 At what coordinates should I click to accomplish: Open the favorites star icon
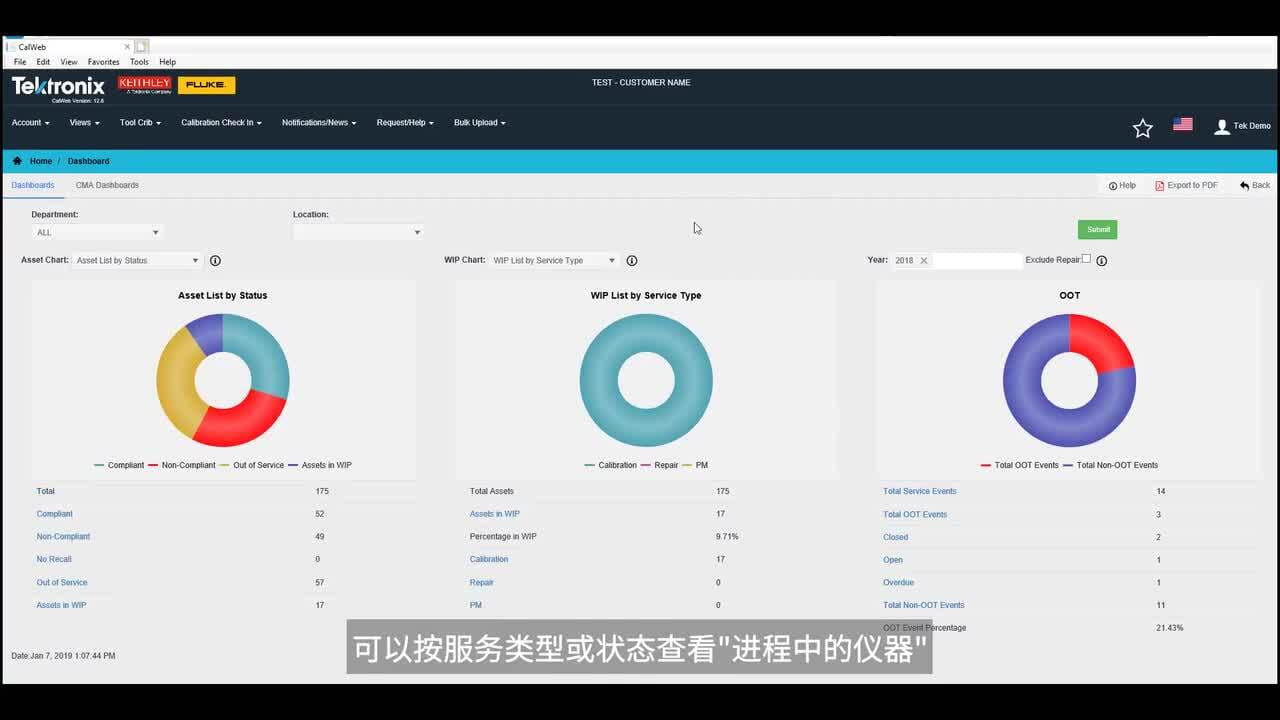pos(1142,127)
